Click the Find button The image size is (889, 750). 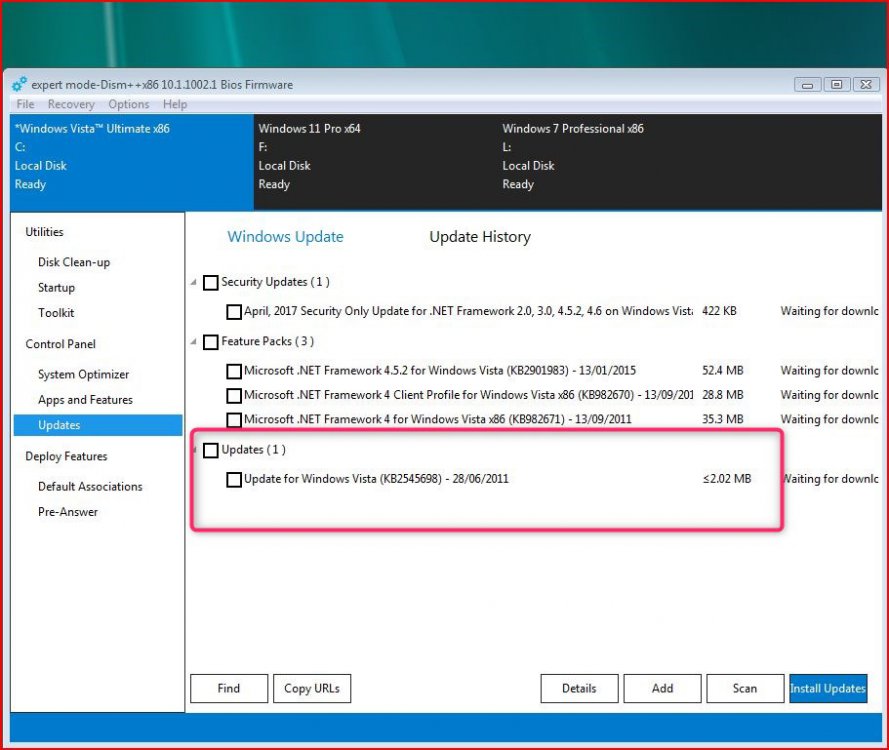coord(229,688)
